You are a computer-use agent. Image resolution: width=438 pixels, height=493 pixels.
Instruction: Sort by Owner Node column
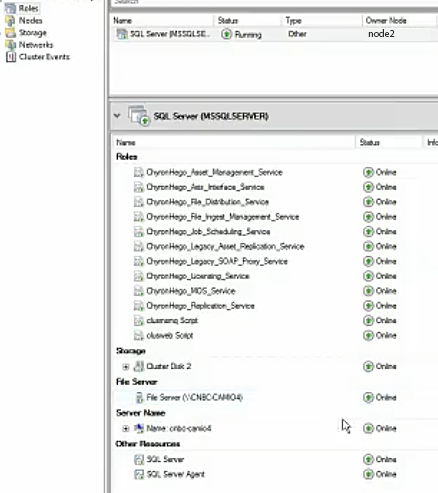pyautogui.click(x=399, y=21)
